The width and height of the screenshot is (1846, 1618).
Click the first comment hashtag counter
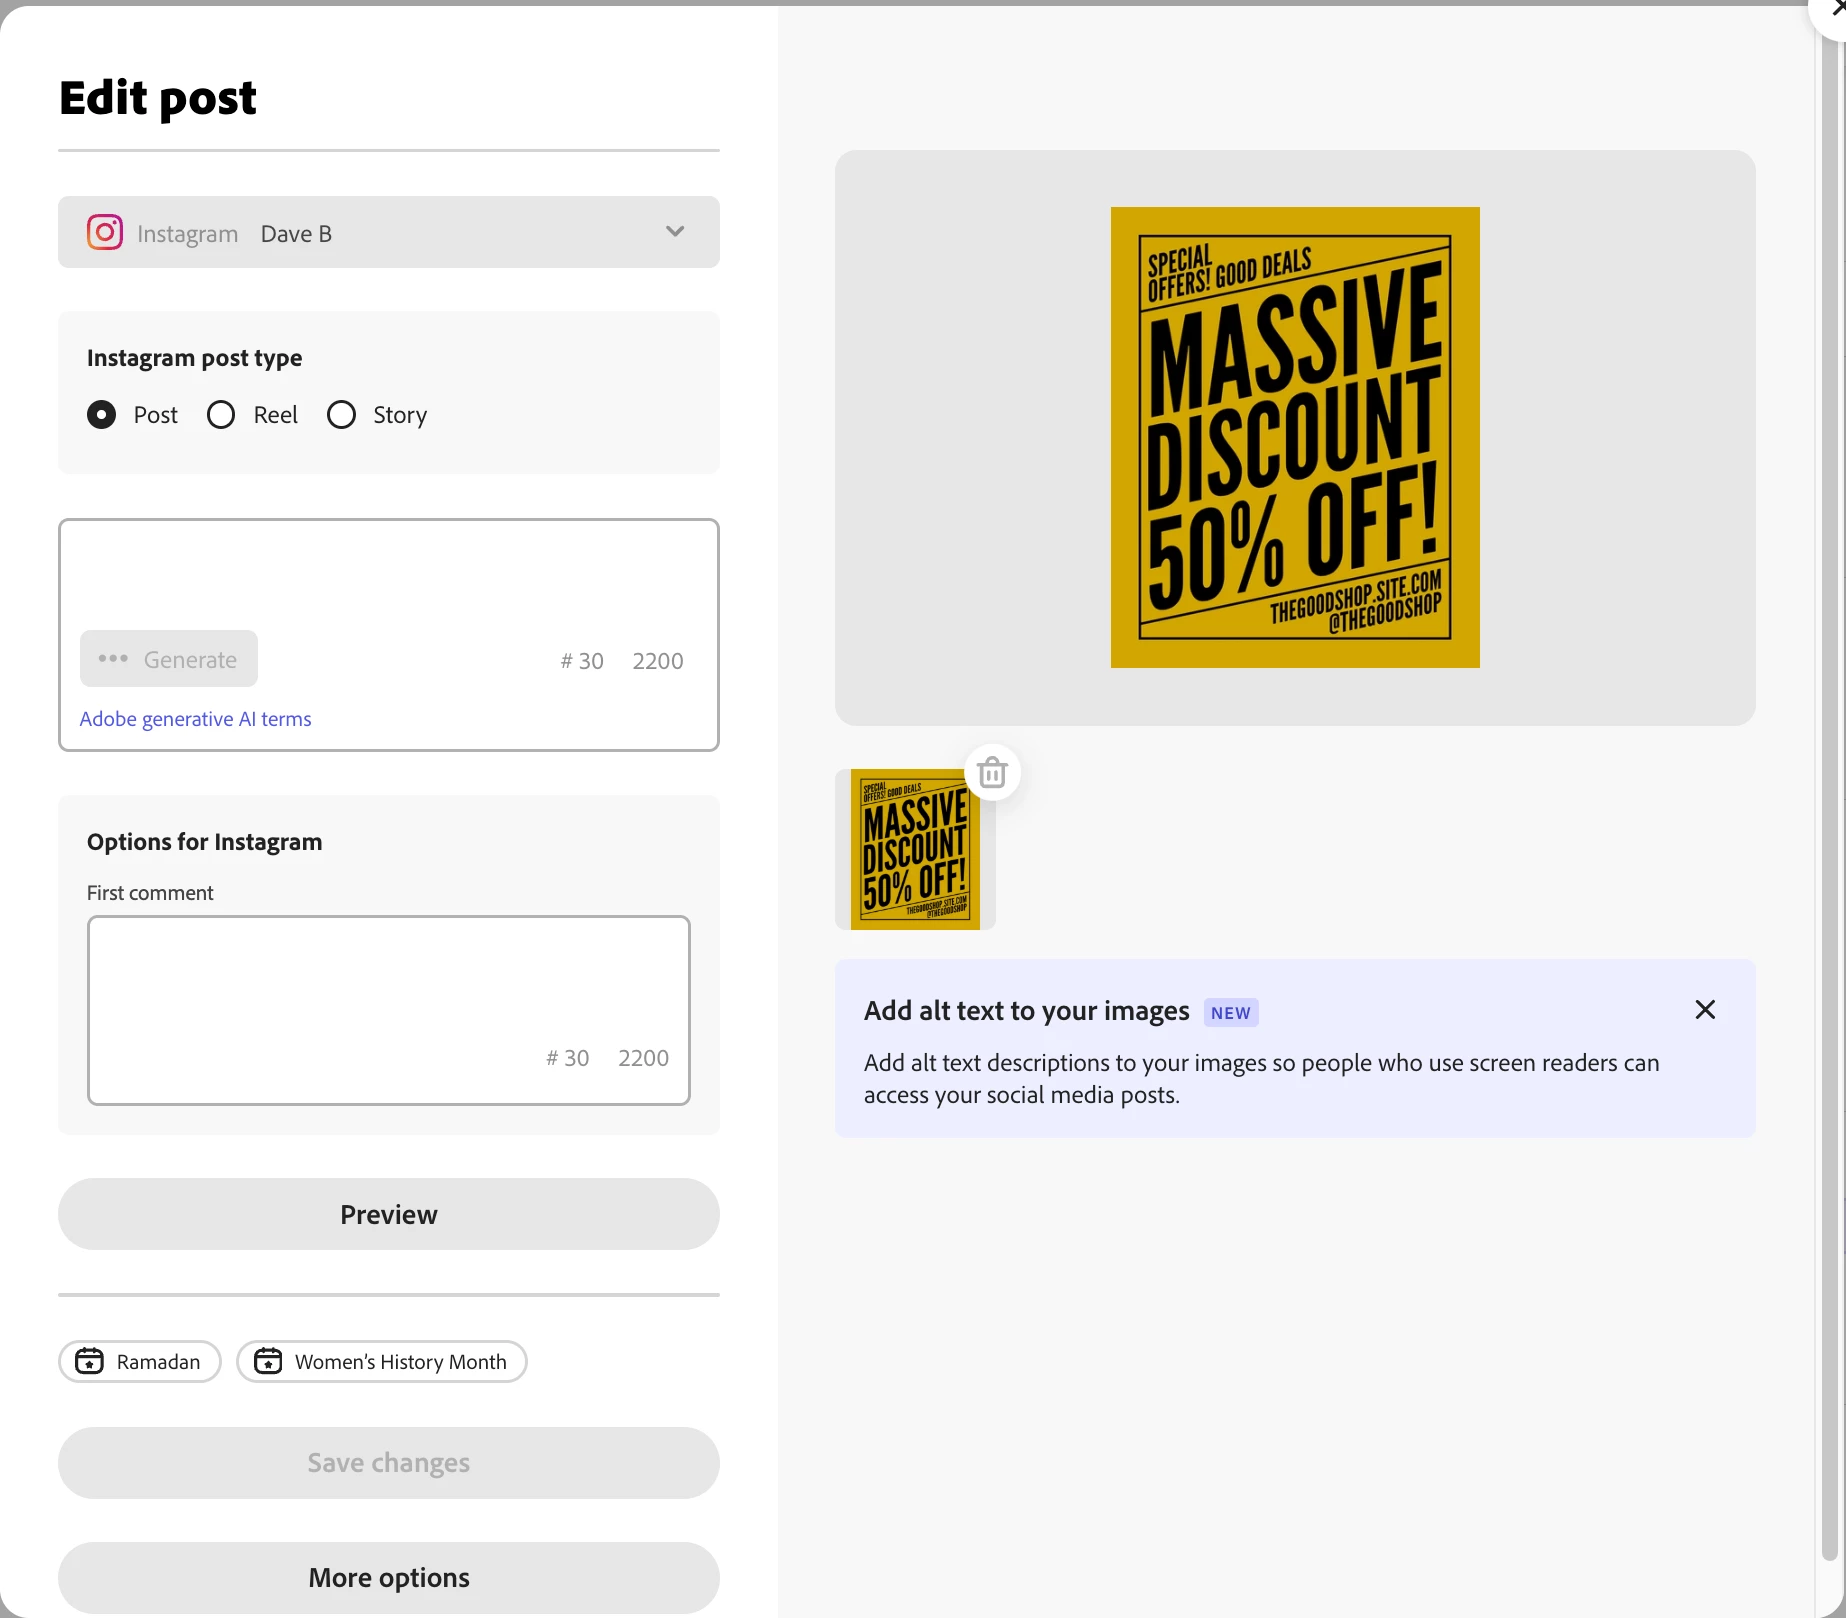click(568, 1058)
